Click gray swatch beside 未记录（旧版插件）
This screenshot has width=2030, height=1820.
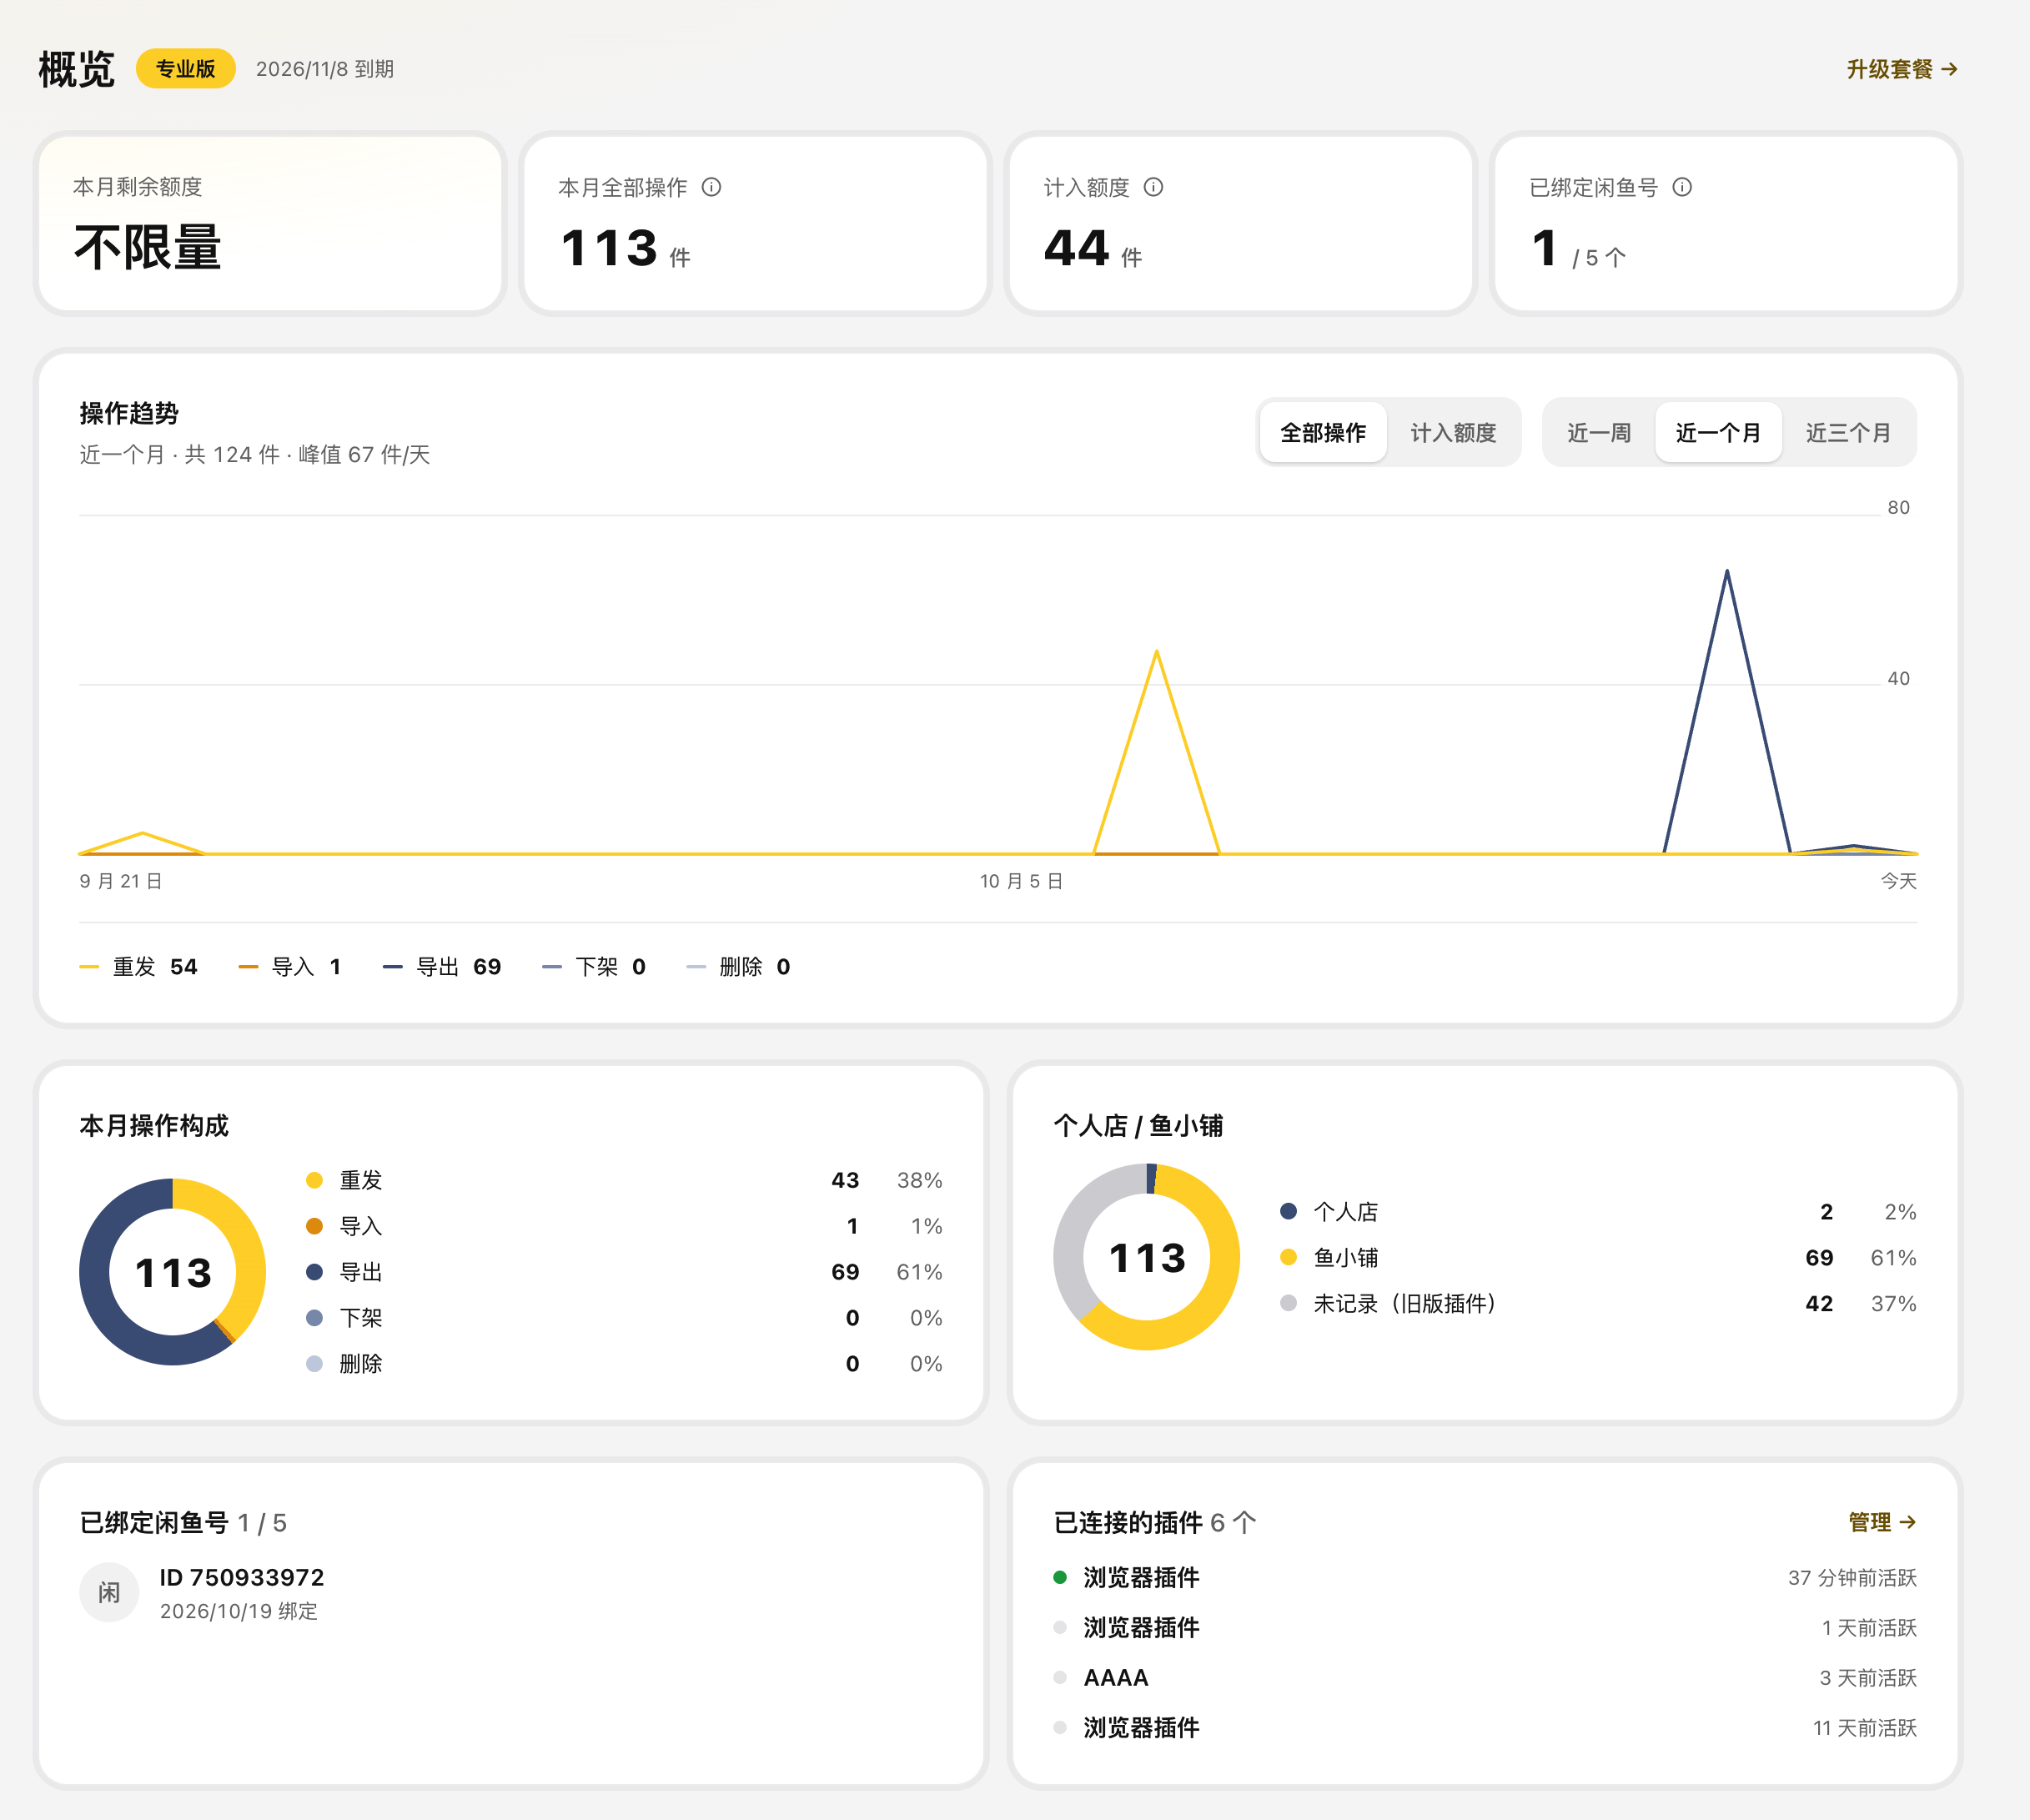(1288, 1303)
